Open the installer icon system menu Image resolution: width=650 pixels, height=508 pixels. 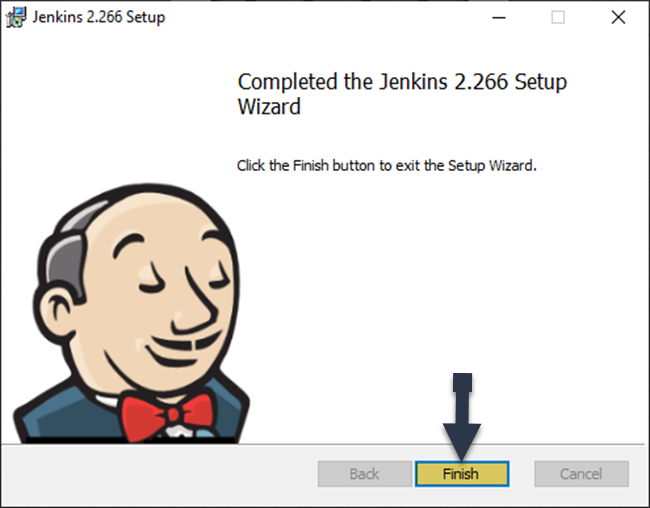[x=16, y=17]
